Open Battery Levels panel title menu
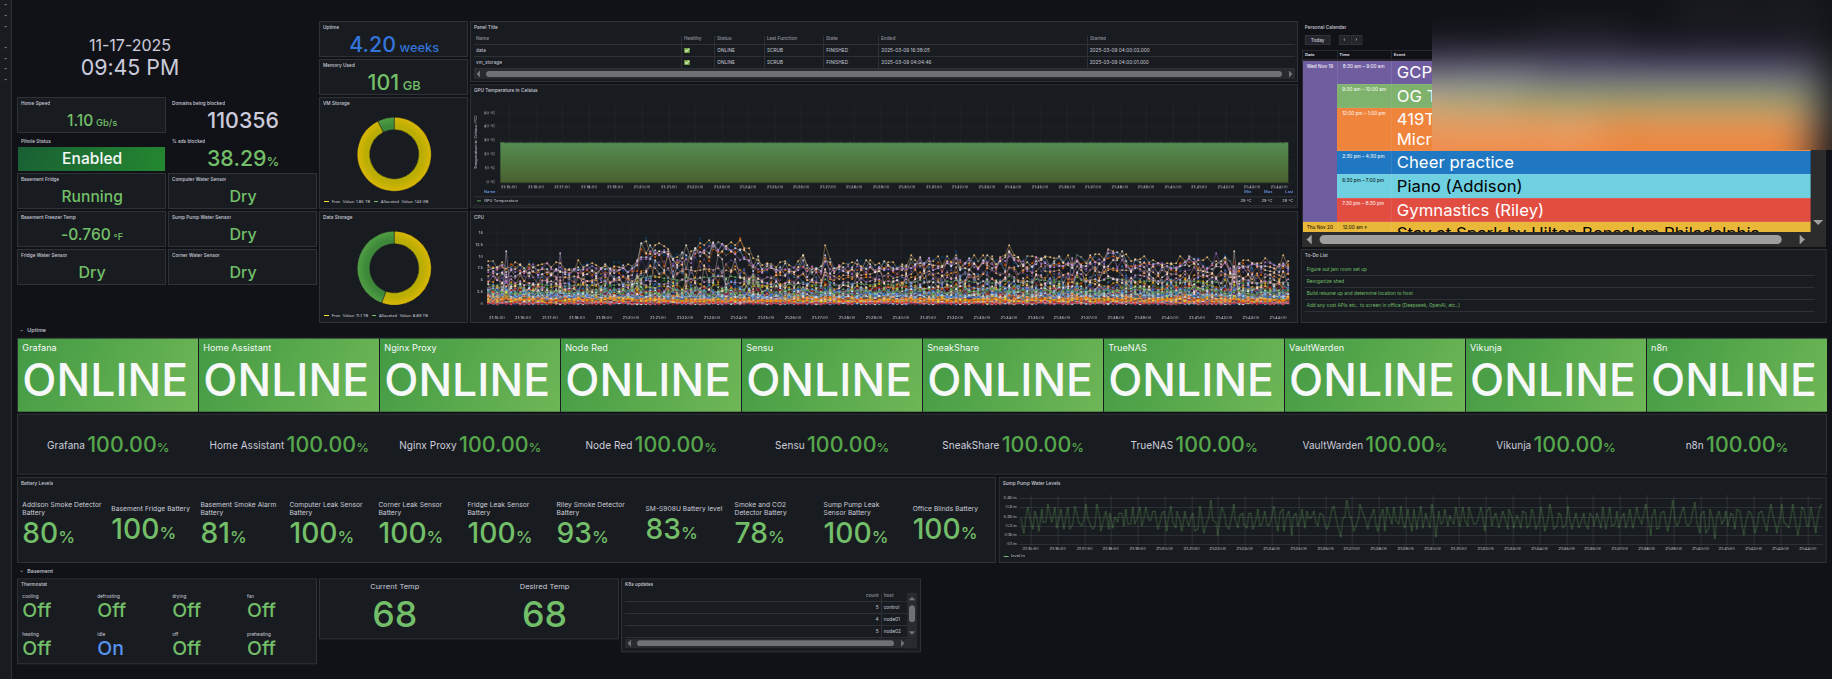 tap(37, 483)
